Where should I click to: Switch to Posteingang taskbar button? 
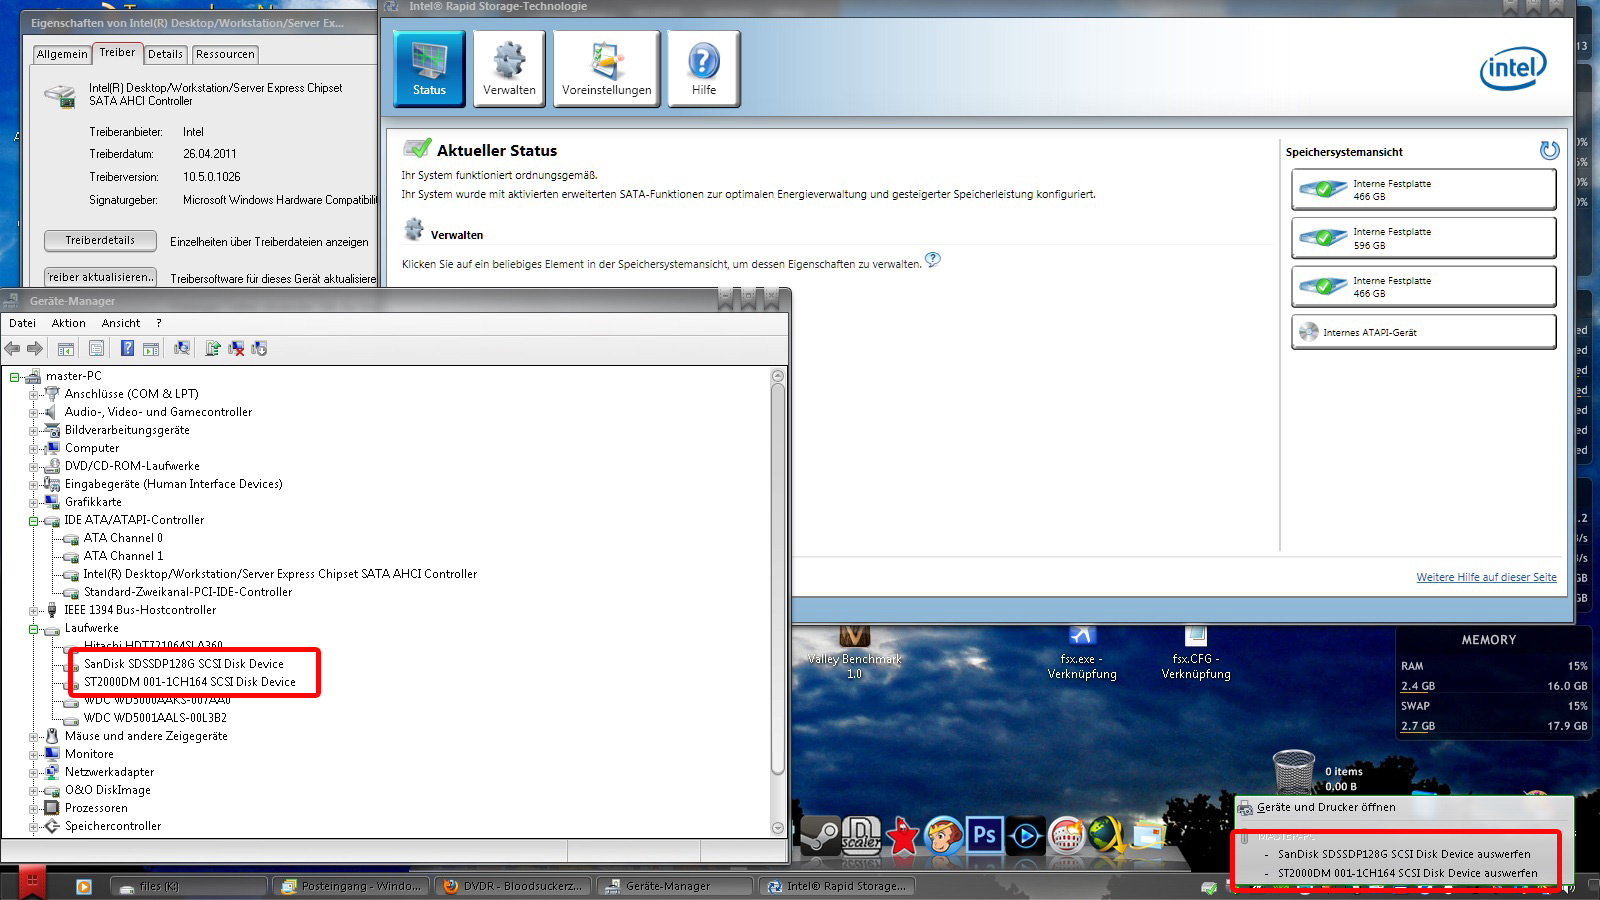[x=353, y=886]
